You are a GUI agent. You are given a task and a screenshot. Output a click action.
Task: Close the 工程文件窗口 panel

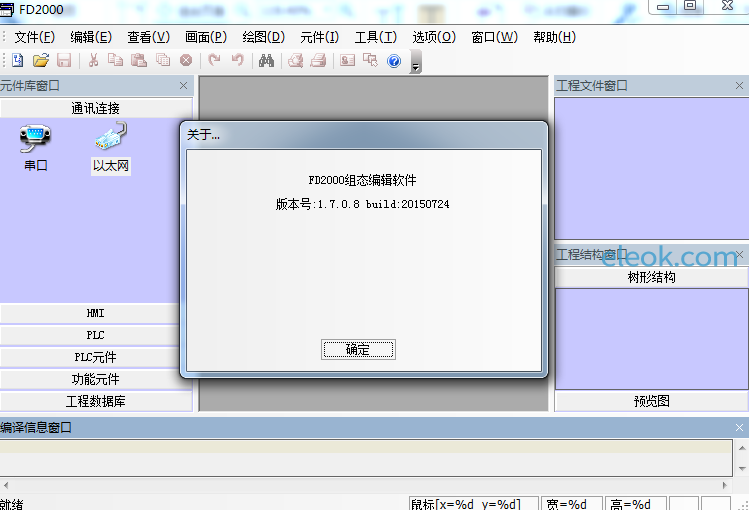(x=739, y=86)
